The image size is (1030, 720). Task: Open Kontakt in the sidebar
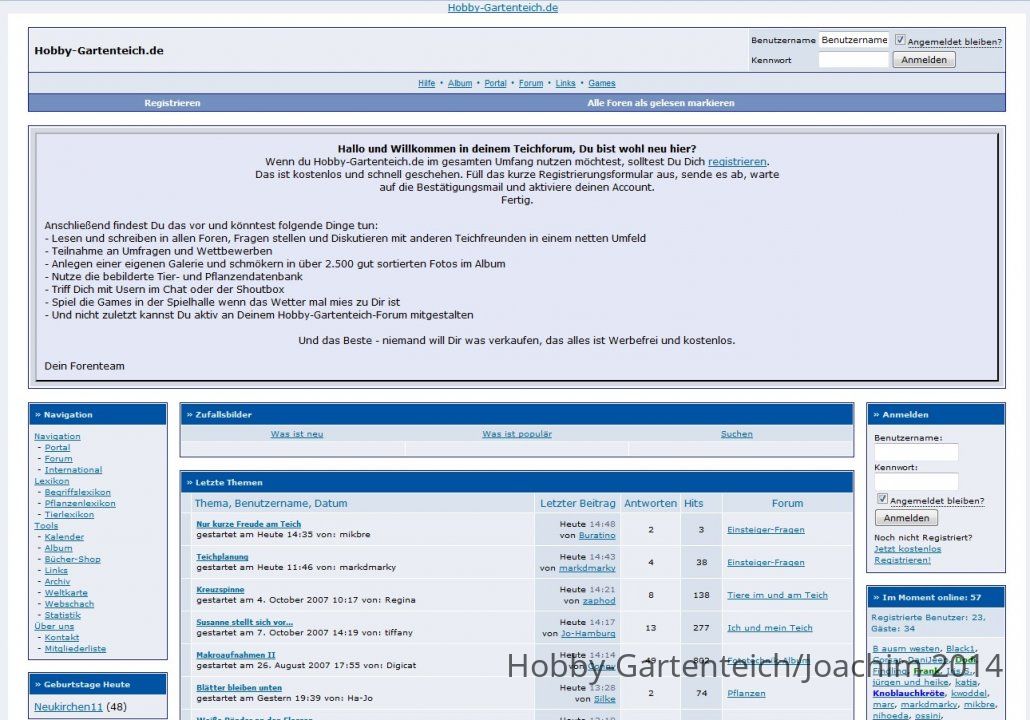(x=62, y=637)
